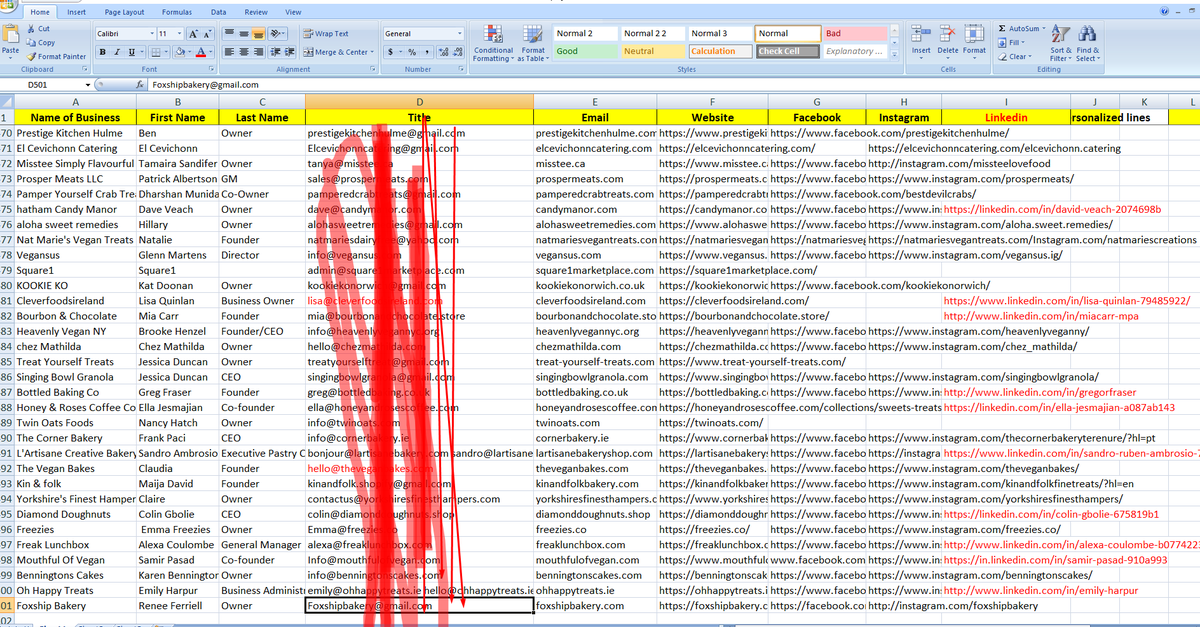Toggle Bold formatting
The height and width of the screenshot is (627, 1200).
point(102,52)
